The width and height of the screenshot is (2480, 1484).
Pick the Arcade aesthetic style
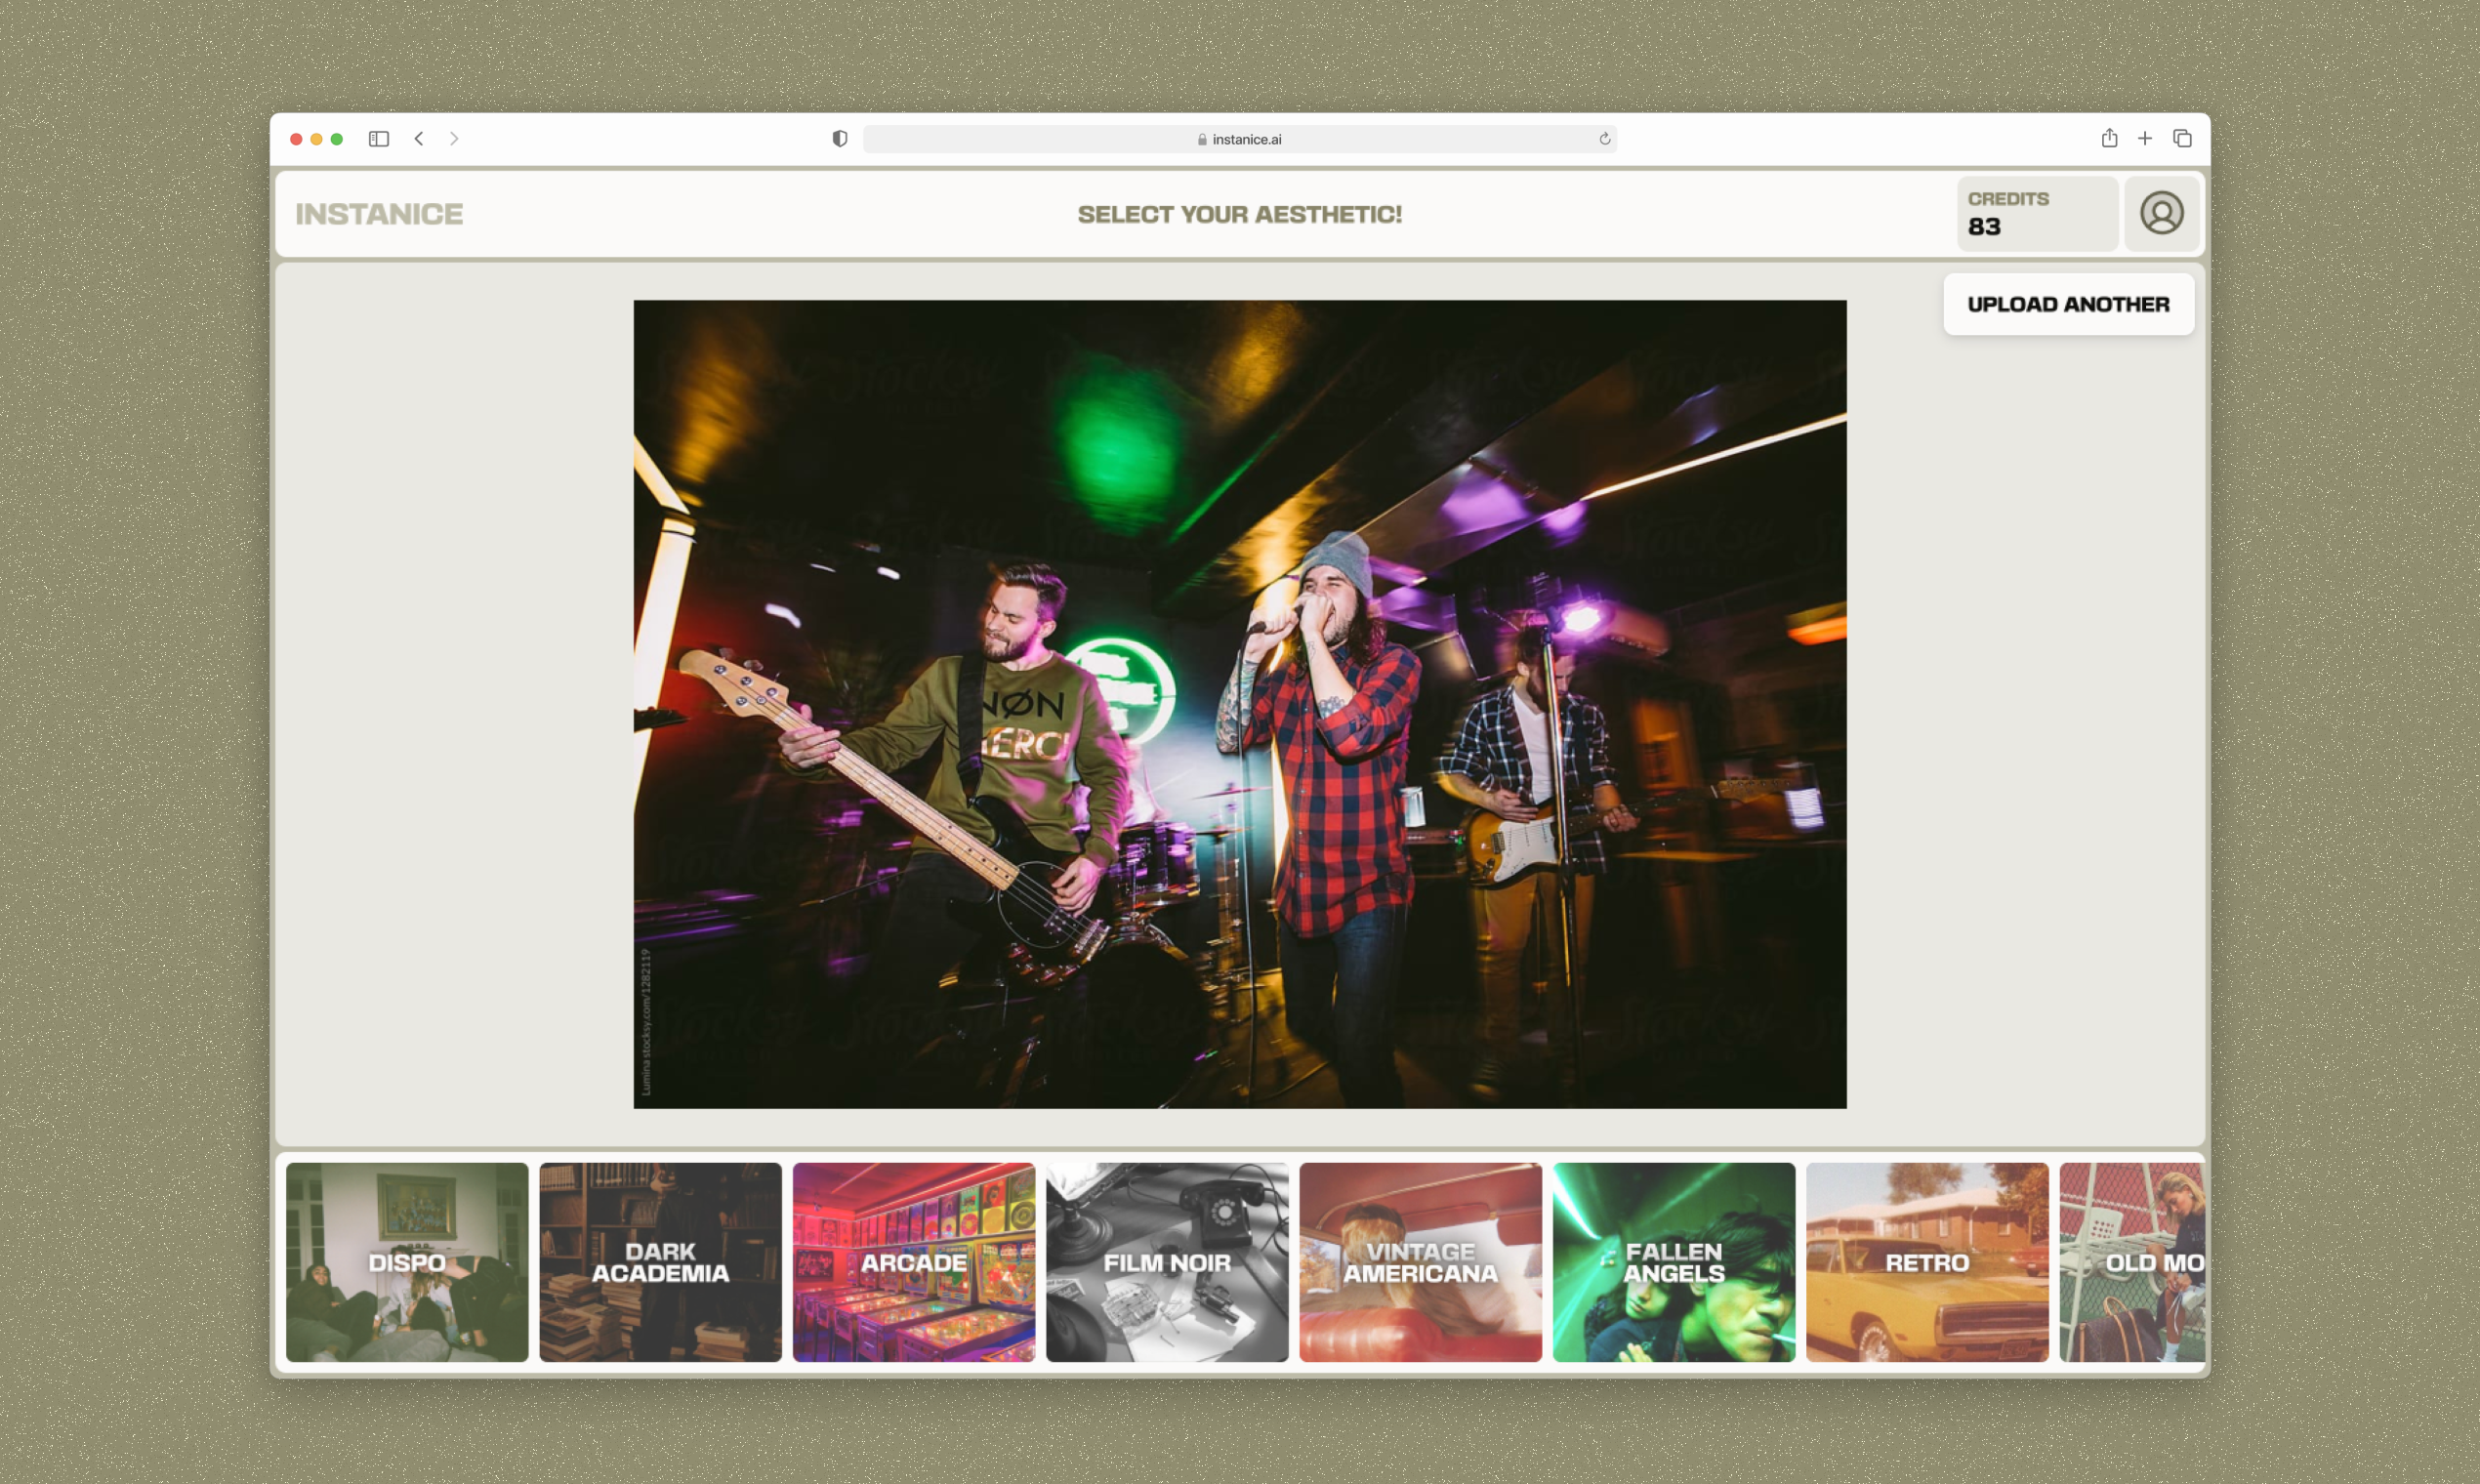913,1261
